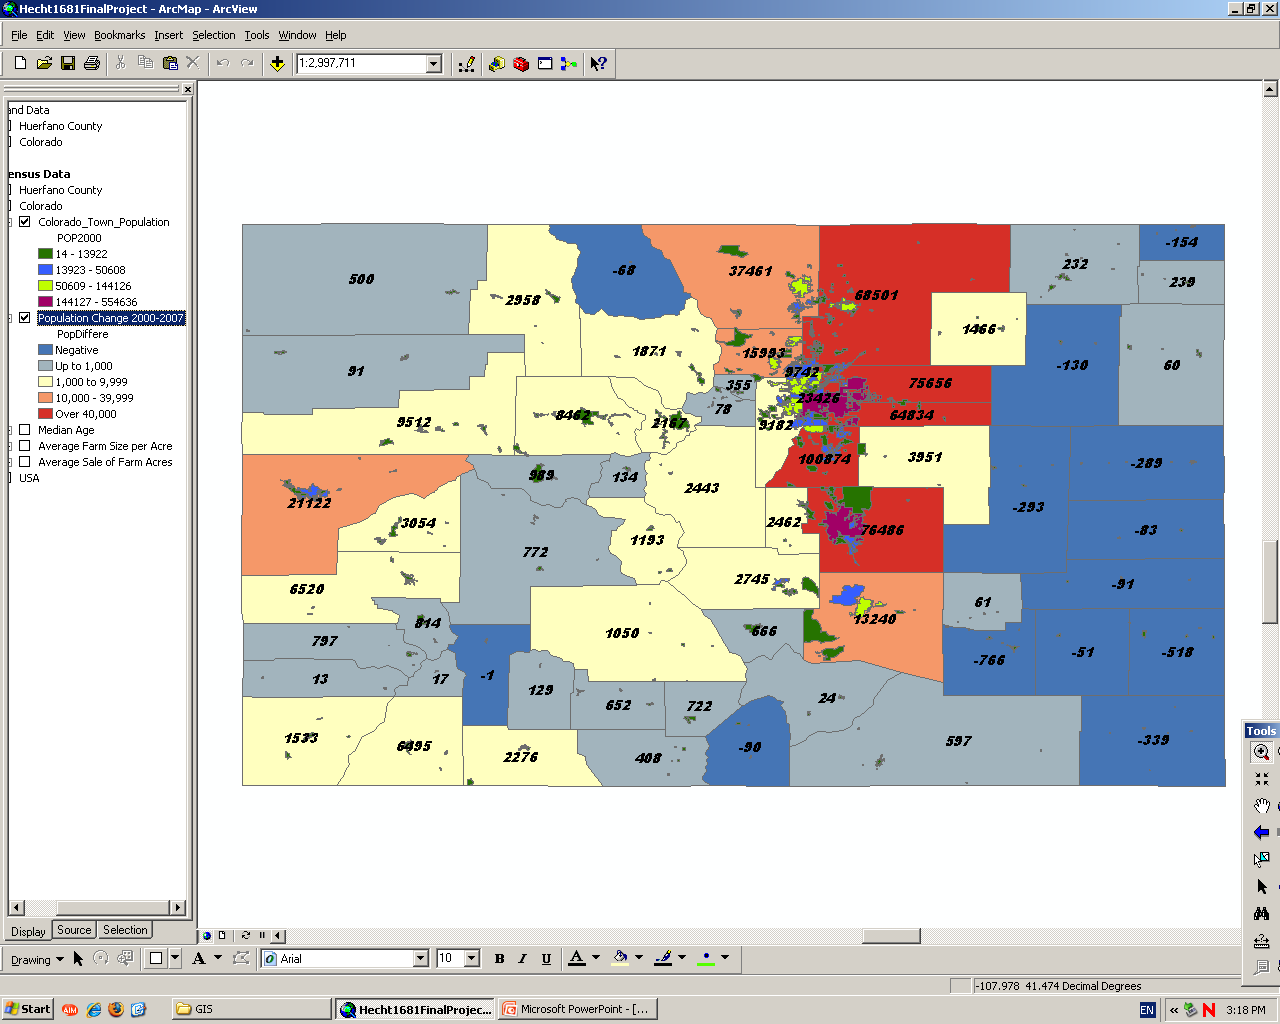Open the font size dropdown
The width and height of the screenshot is (1280, 1024).
pyautogui.click(x=472, y=958)
